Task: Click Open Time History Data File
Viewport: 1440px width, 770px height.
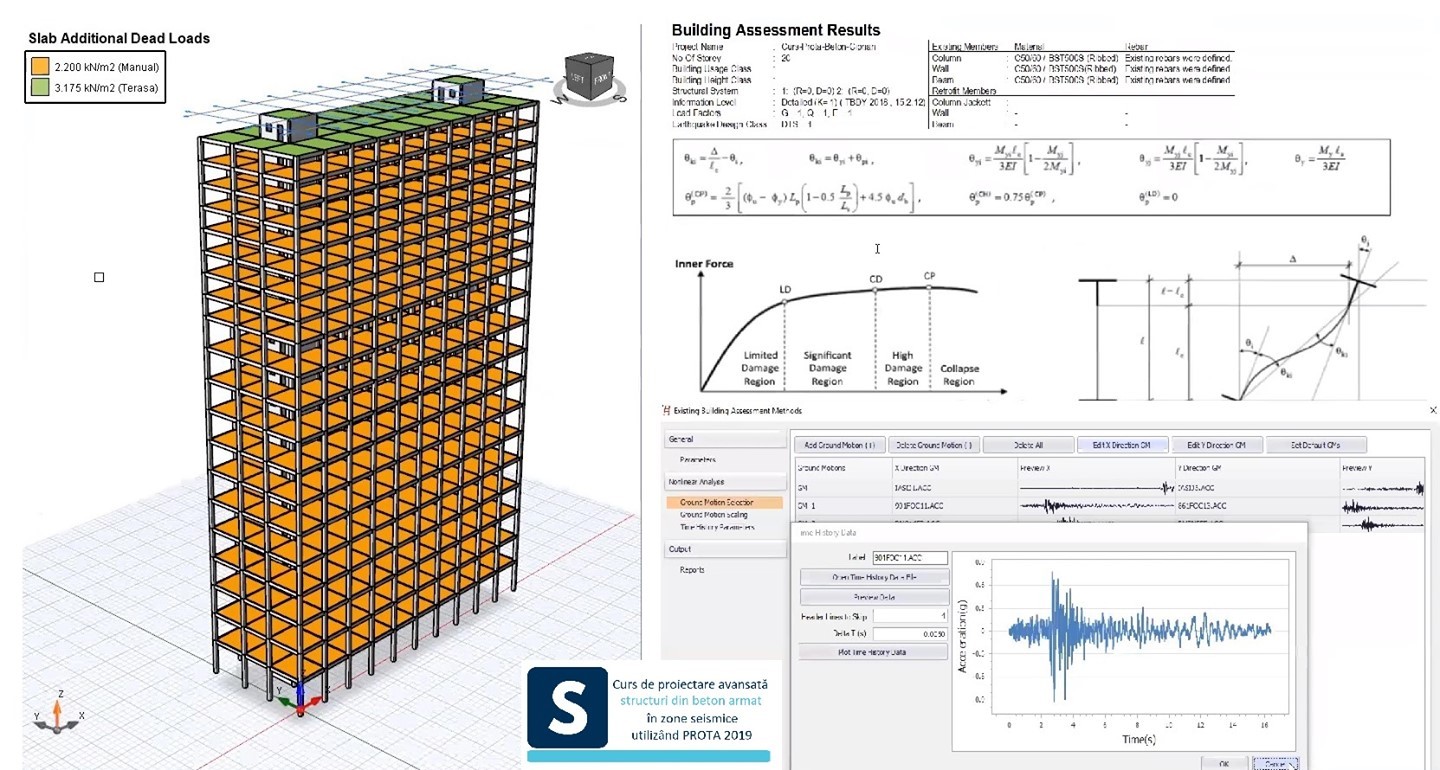Action: pos(873,577)
